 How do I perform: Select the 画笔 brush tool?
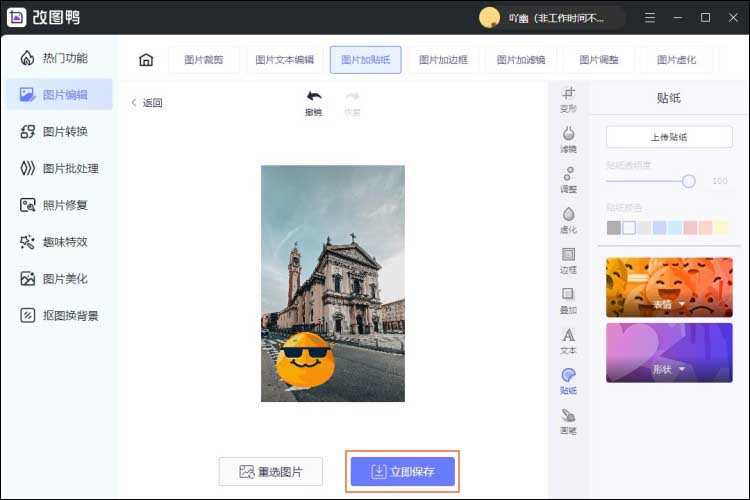[x=568, y=421]
